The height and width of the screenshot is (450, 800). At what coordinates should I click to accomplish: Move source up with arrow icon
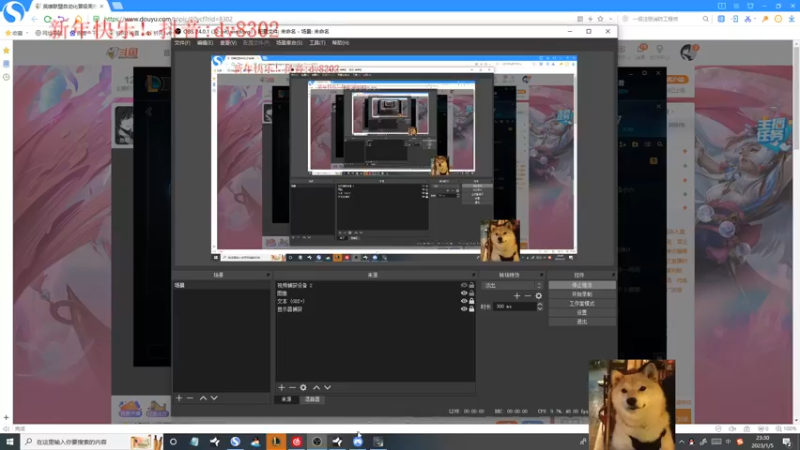tap(316, 387)
